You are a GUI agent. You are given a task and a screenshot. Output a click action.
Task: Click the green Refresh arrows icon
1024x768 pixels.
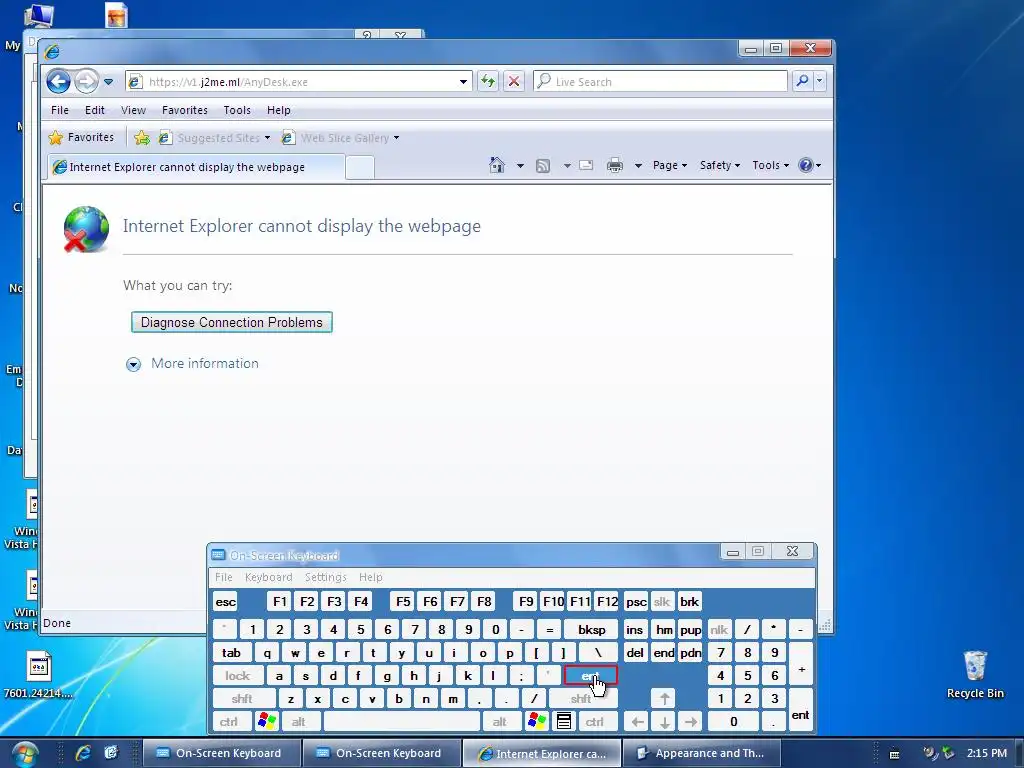coord(488,82)
